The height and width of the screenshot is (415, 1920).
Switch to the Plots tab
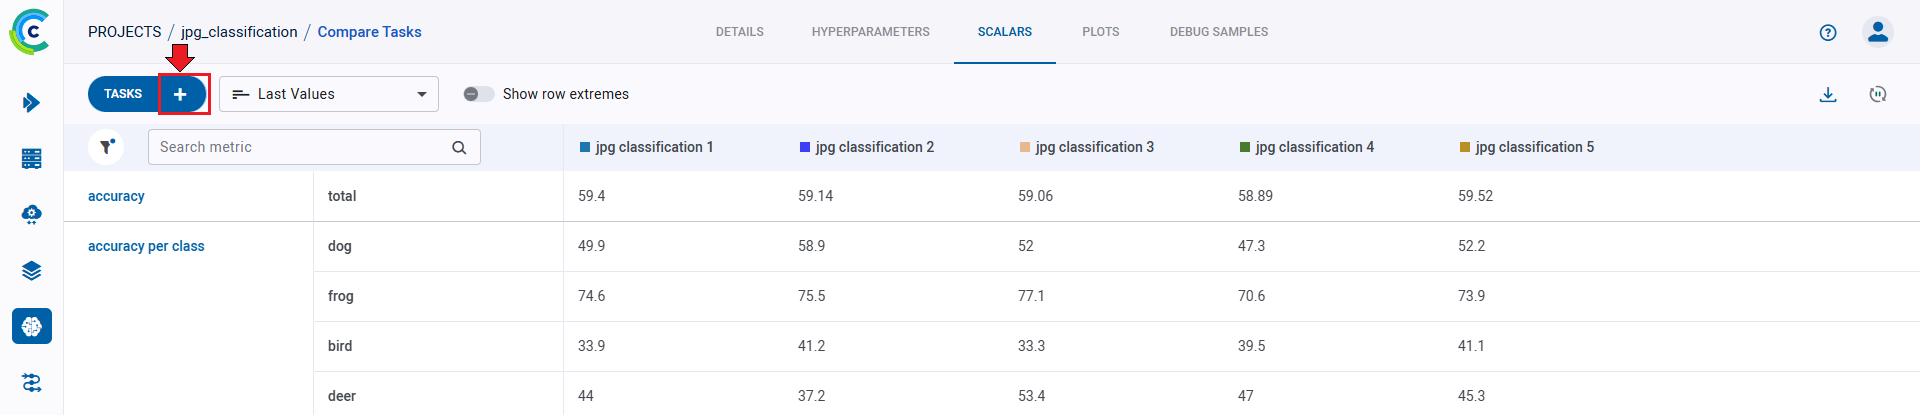coord(1100,32)
